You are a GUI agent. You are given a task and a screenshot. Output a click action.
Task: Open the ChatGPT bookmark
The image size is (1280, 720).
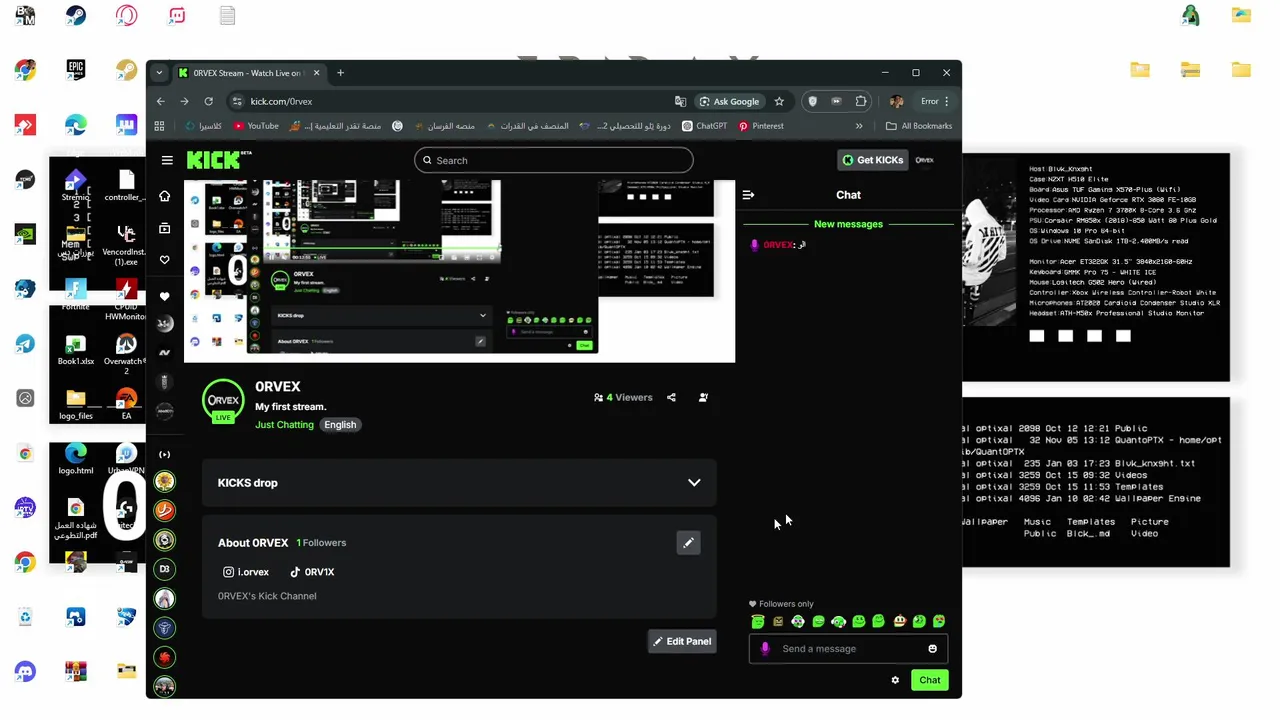point(704,126)
